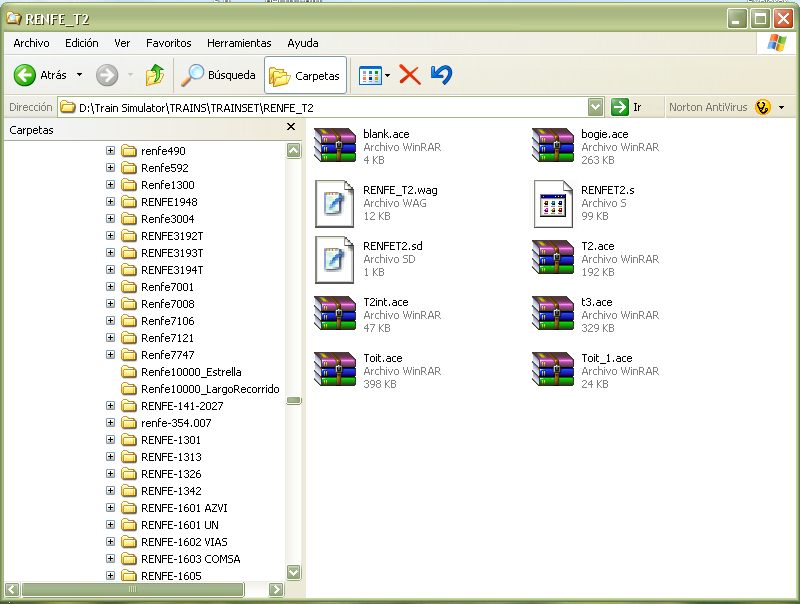Viewport: 800px width, 604px height.
Task: Close the Carpetas side panel
Action: click(291, 128)
